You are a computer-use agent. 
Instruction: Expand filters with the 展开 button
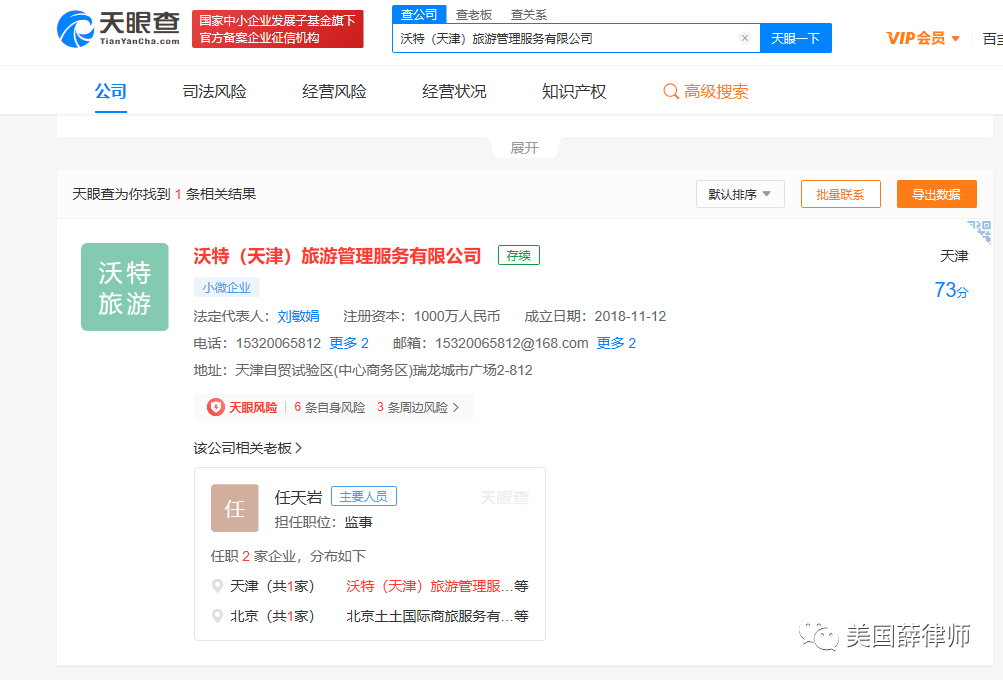525,148
